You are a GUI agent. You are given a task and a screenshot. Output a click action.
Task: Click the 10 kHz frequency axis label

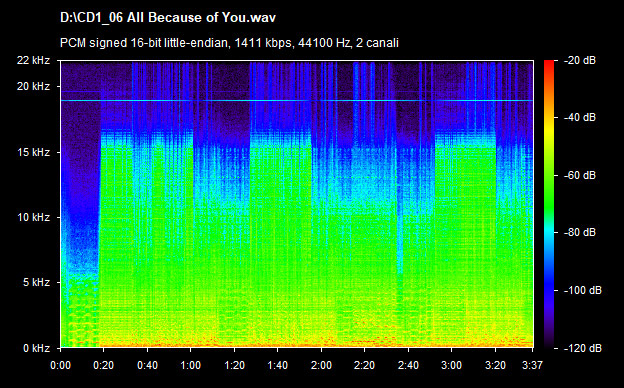(33, 217)
